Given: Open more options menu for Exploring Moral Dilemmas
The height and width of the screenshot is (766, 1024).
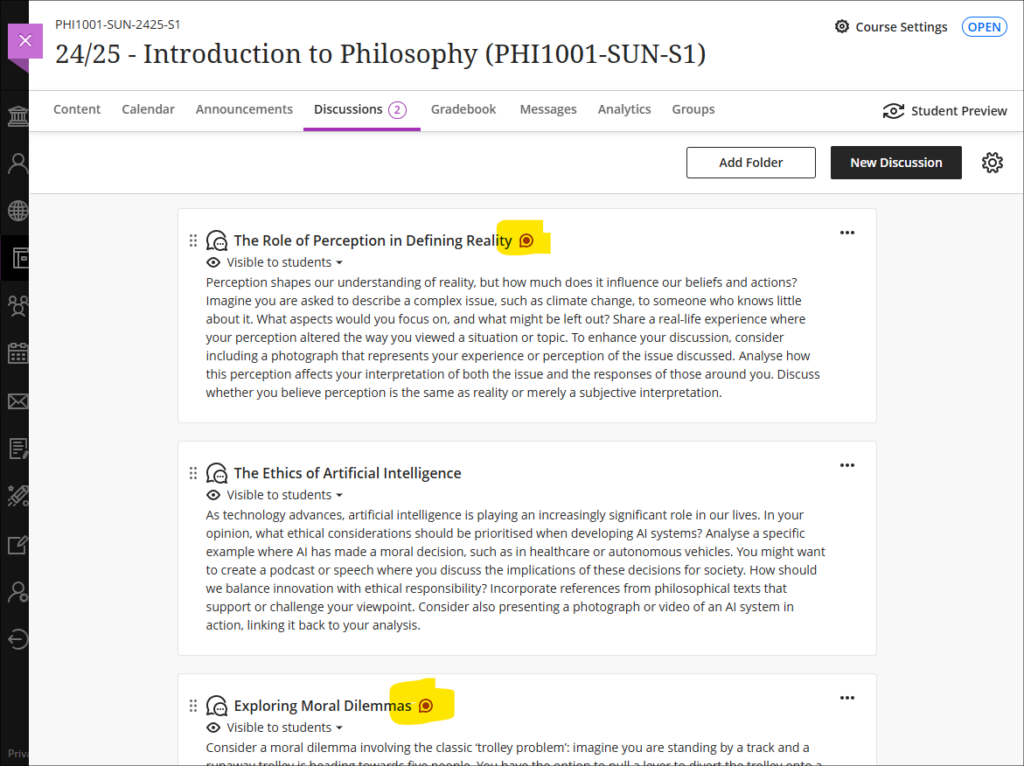Looking at the screenshot, I should pyautogui.click(x=847, y=698).
